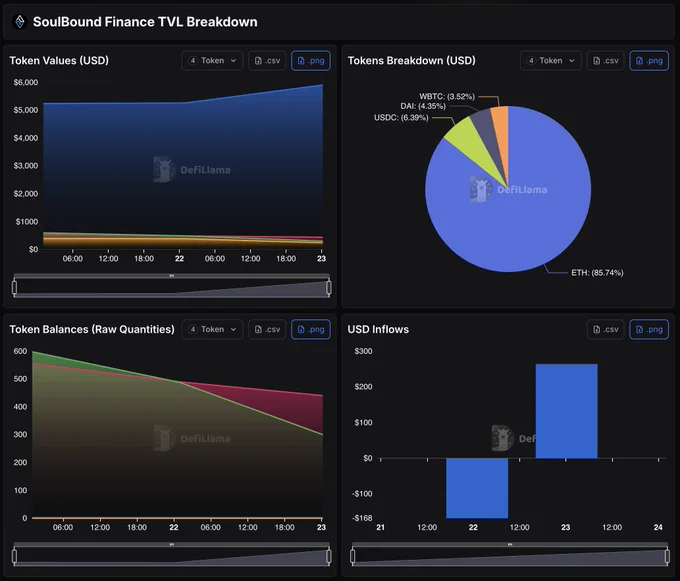680x581 pixels.
Task: Click right zoom handle of Token Values range slider
Action: [x=329, y=287]
